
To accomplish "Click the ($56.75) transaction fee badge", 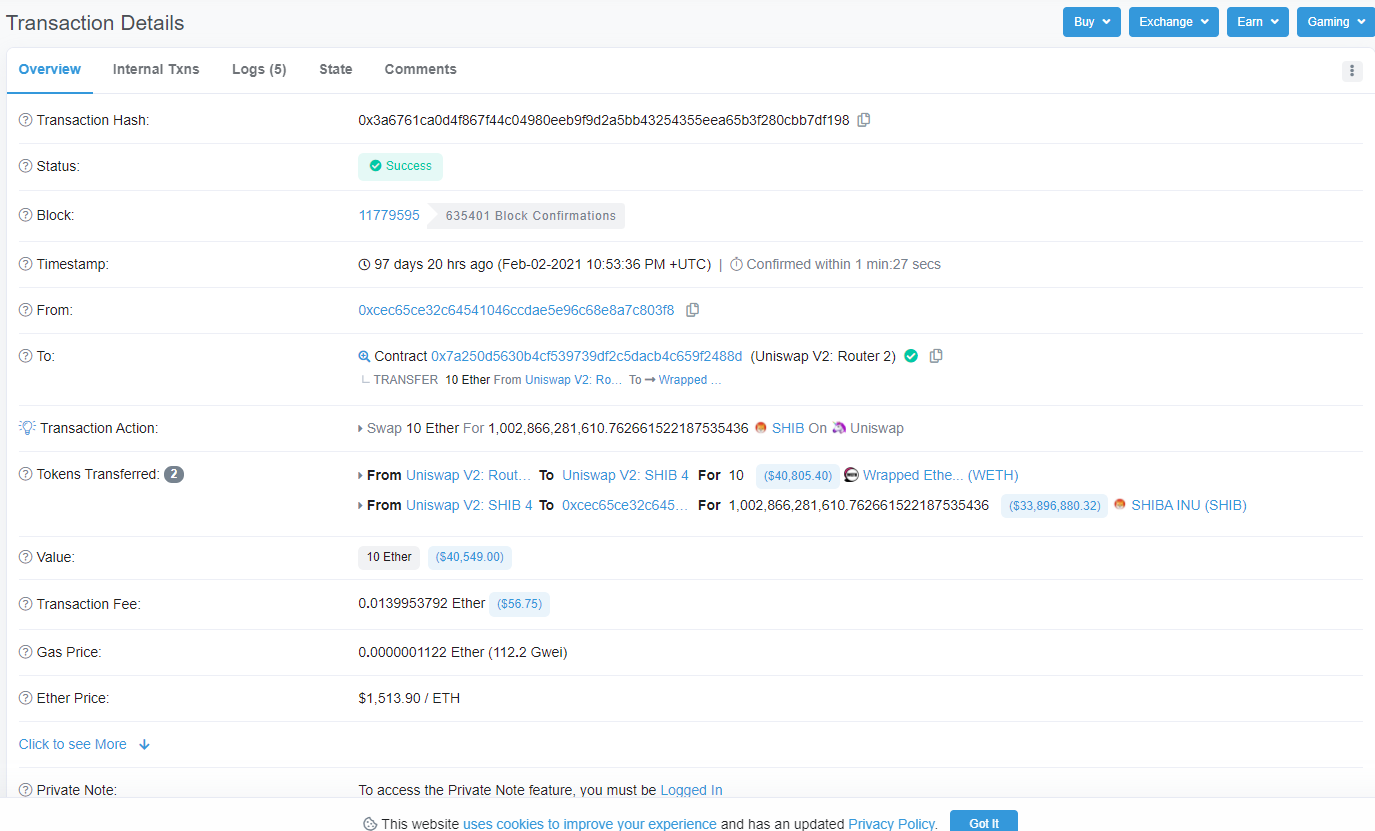I will pos(519,604).
